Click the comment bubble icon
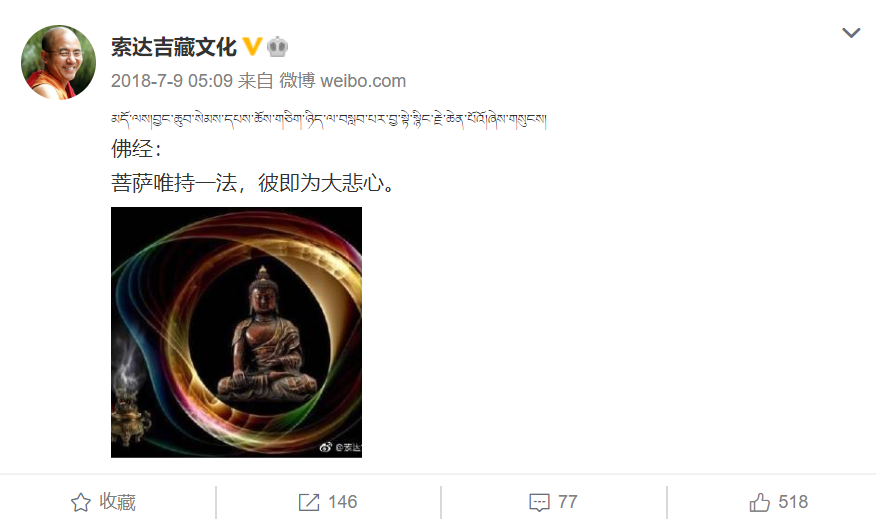The height and width of the screenshot is (526, 876). (x=539, y=503)
